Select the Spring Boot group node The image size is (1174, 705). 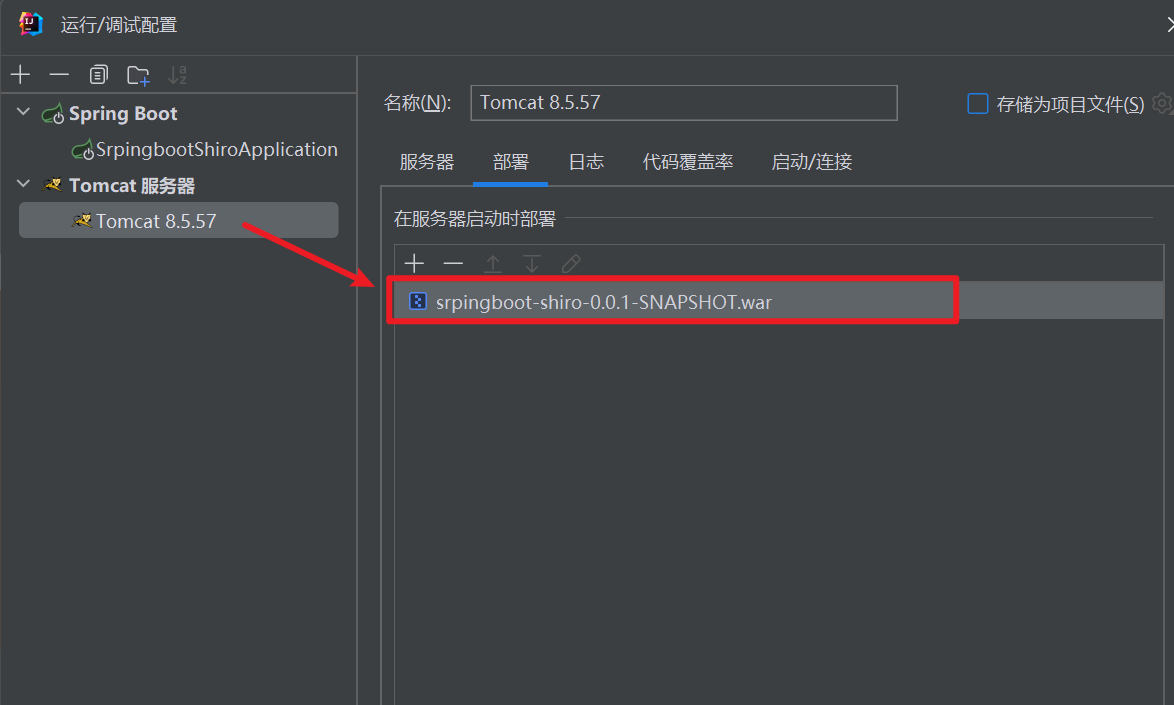[x=123, y=113]
